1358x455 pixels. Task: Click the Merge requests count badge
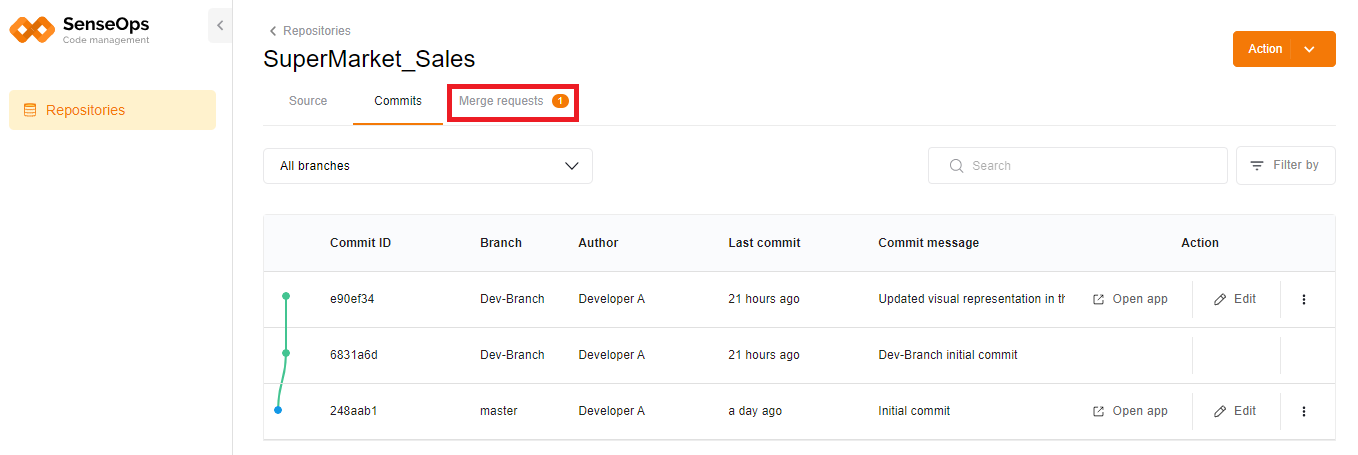(560, 101)
